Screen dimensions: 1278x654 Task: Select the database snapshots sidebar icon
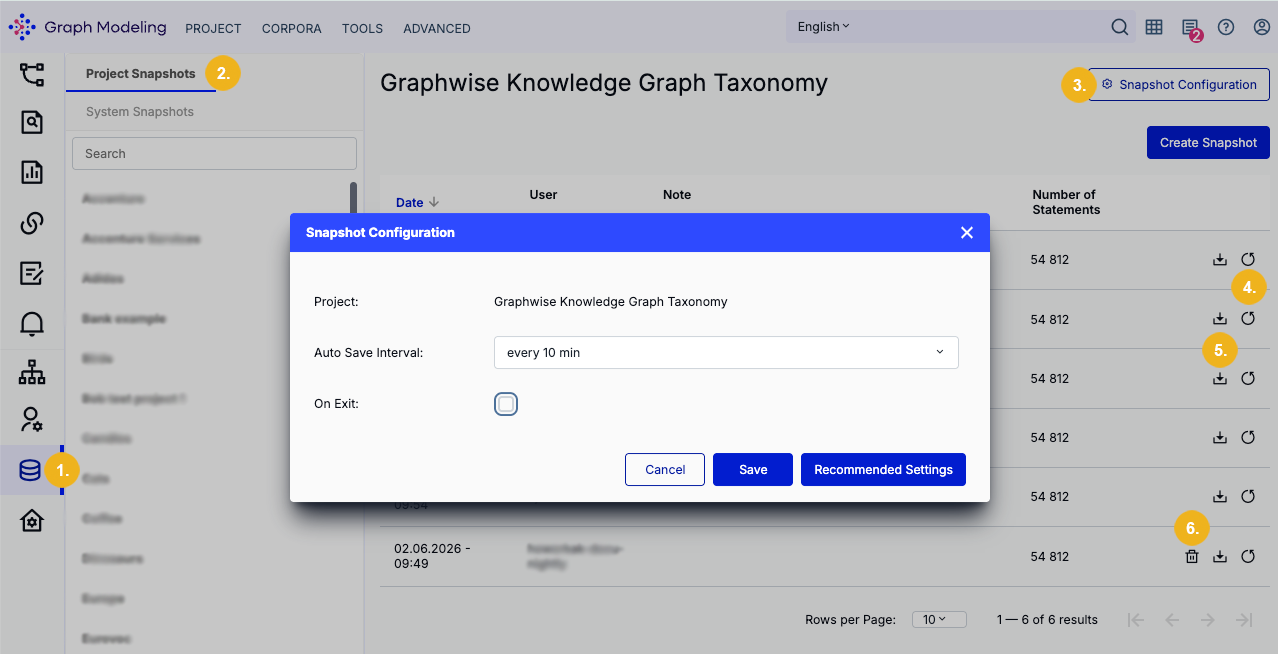pyautogui.click(x=31, y=470)
